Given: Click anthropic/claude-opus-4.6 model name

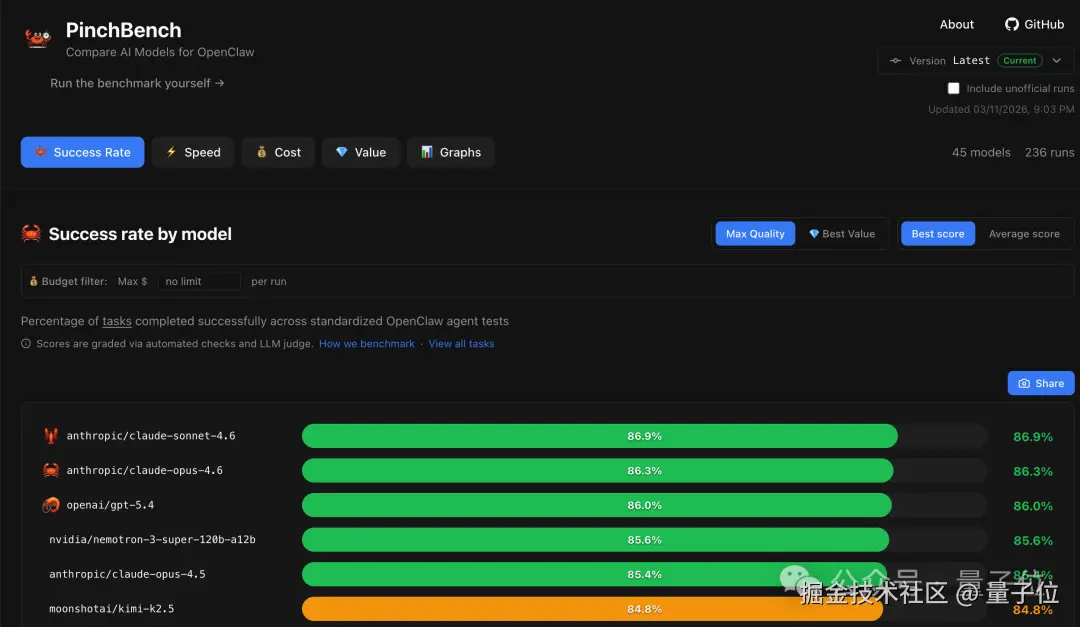Looking at the screenshot, I should pos(145,470).
